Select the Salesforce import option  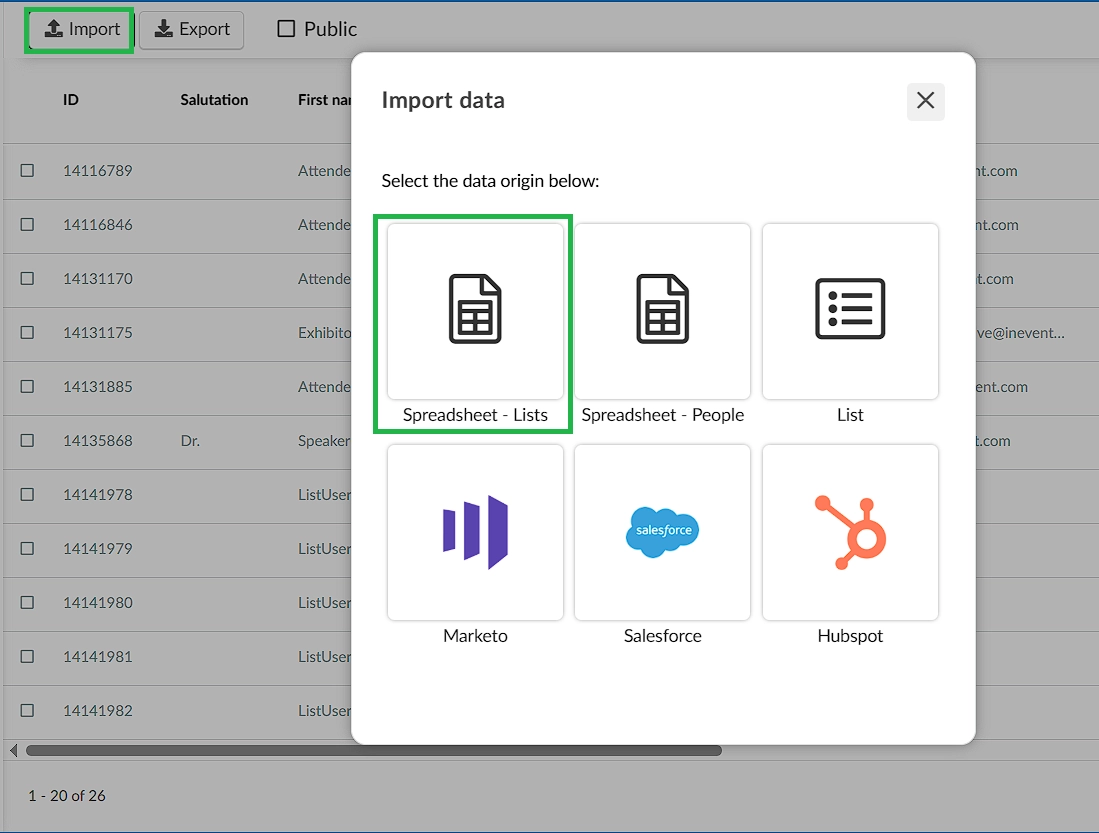coord(662,532)
